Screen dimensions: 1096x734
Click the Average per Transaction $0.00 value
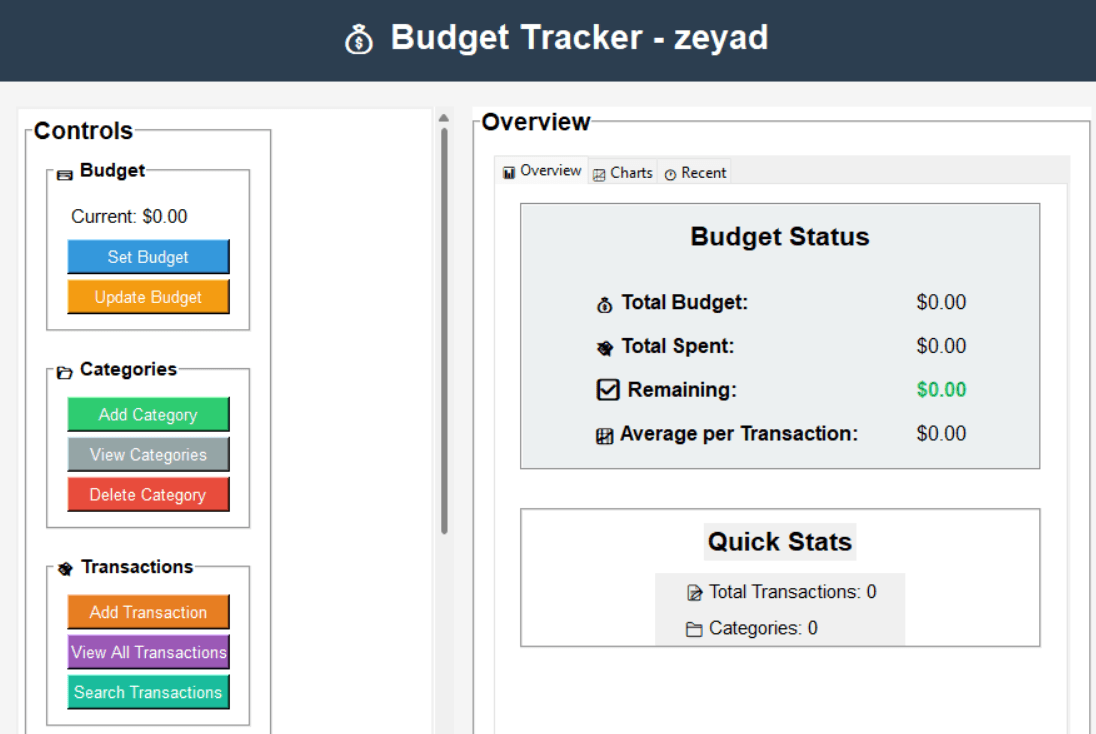pos(942,433)
